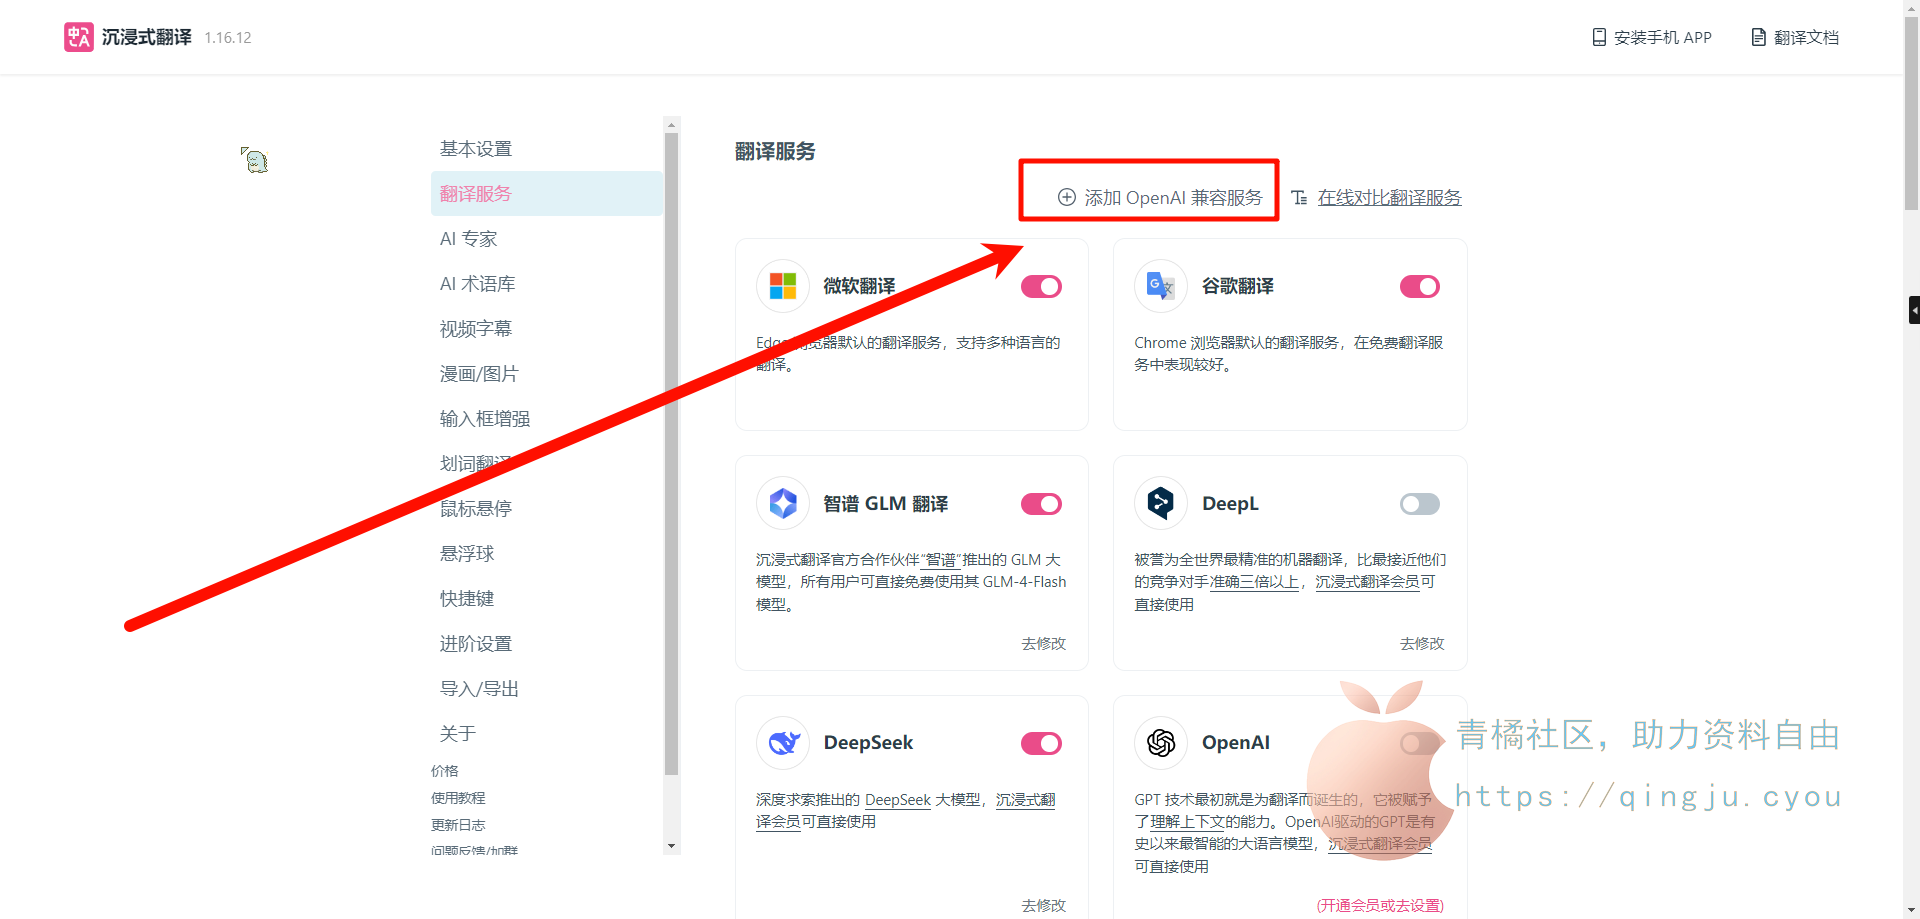Click the version number 1.16.12
The image size is (1920, 919).
click(x=228, y=38)
